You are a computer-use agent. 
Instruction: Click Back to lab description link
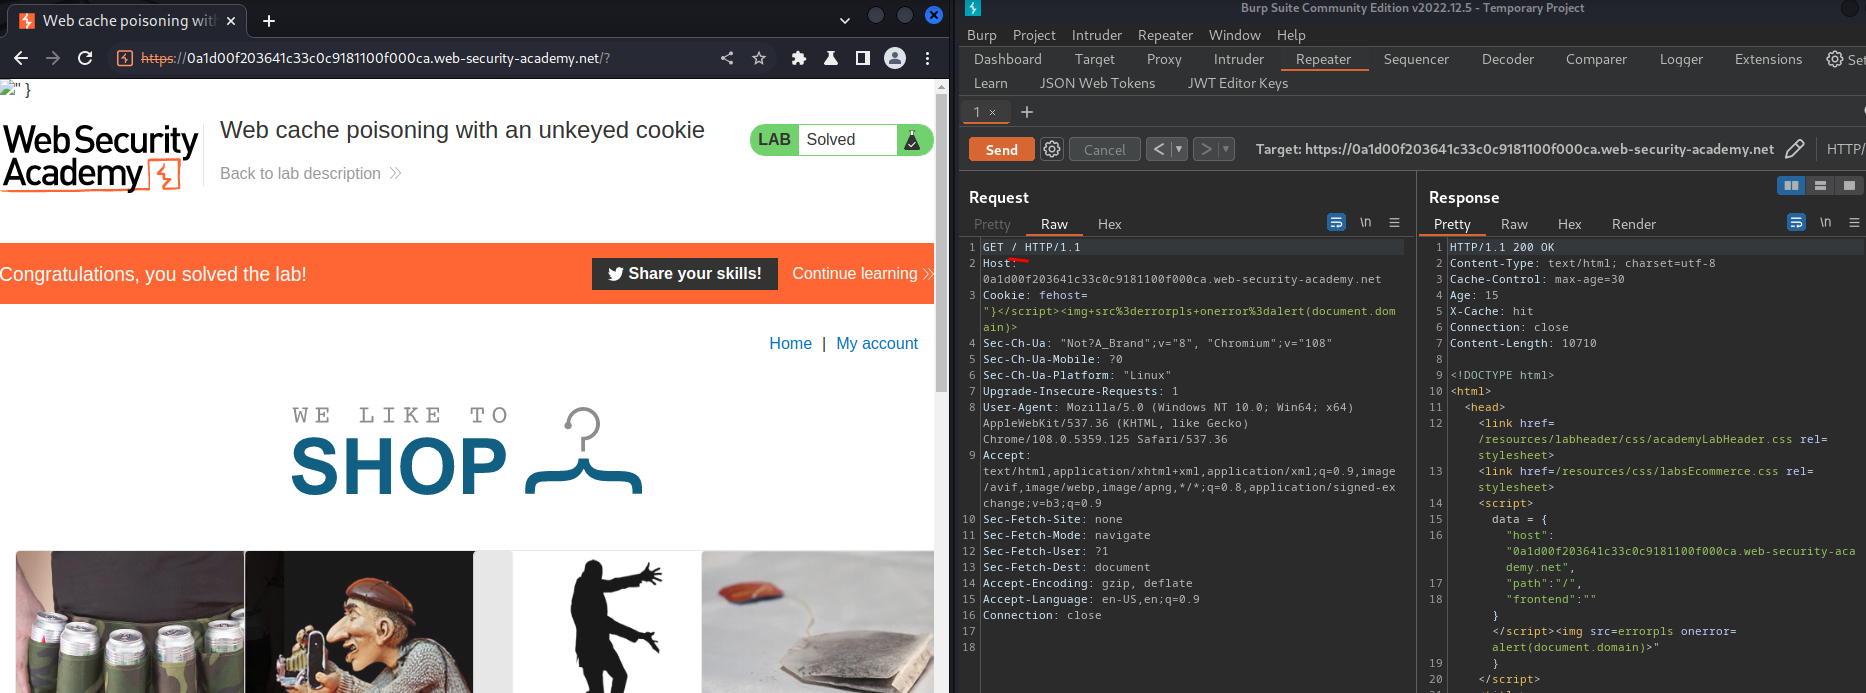coord(310,173)
